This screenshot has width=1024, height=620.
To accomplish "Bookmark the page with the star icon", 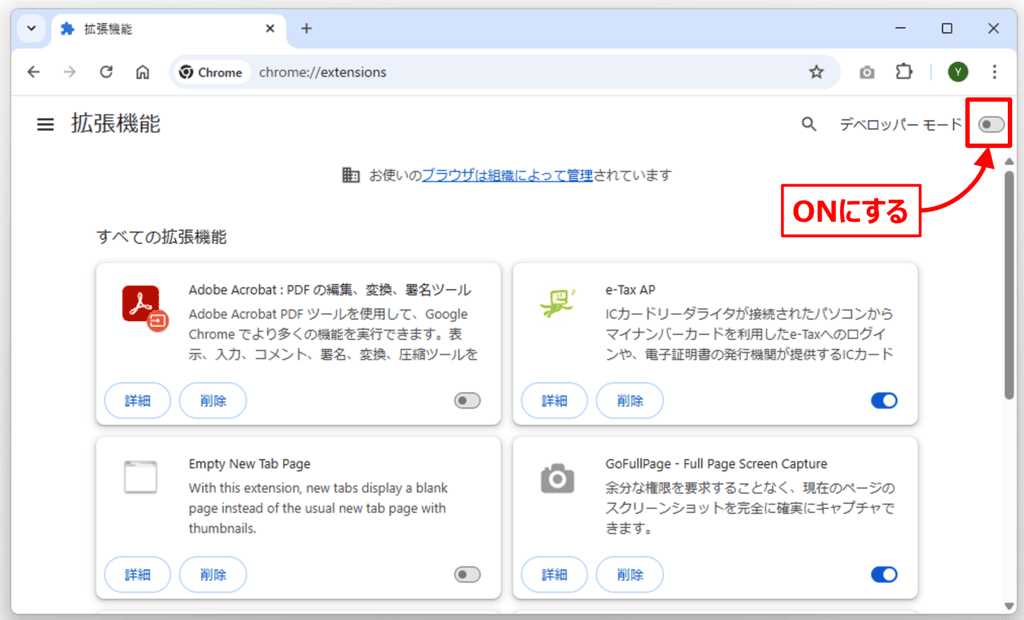I will [817, 72].
